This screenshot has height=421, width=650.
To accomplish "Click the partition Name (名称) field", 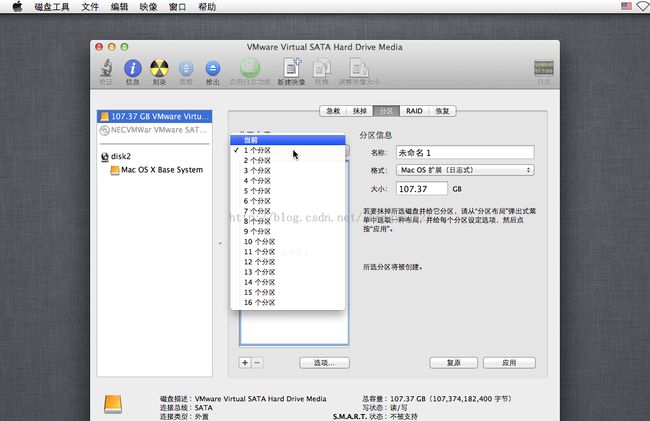I will [x=465, y=152].
